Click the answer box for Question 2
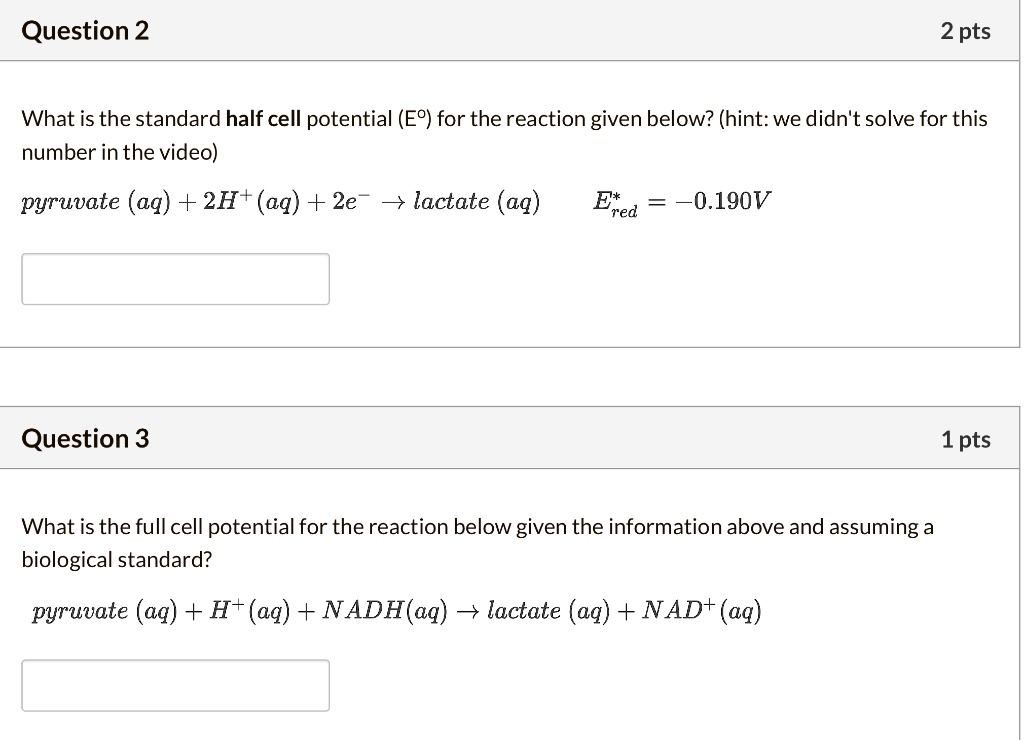This screenshot has height=740, width=1024. pyautogui.click(x=175, y=278)
